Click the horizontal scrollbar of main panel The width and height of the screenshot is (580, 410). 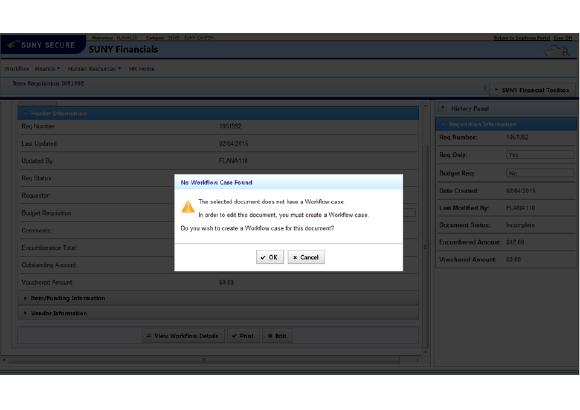click(203, 359)
